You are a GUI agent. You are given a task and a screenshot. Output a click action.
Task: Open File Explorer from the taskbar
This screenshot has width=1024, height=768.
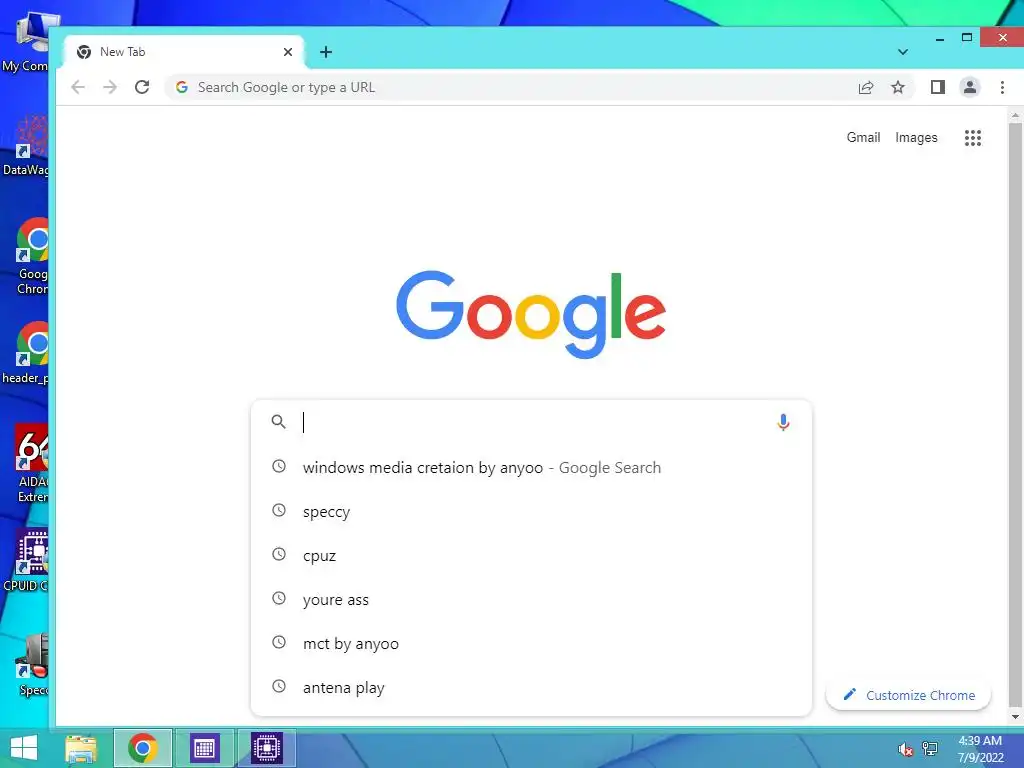click(81, 748)
